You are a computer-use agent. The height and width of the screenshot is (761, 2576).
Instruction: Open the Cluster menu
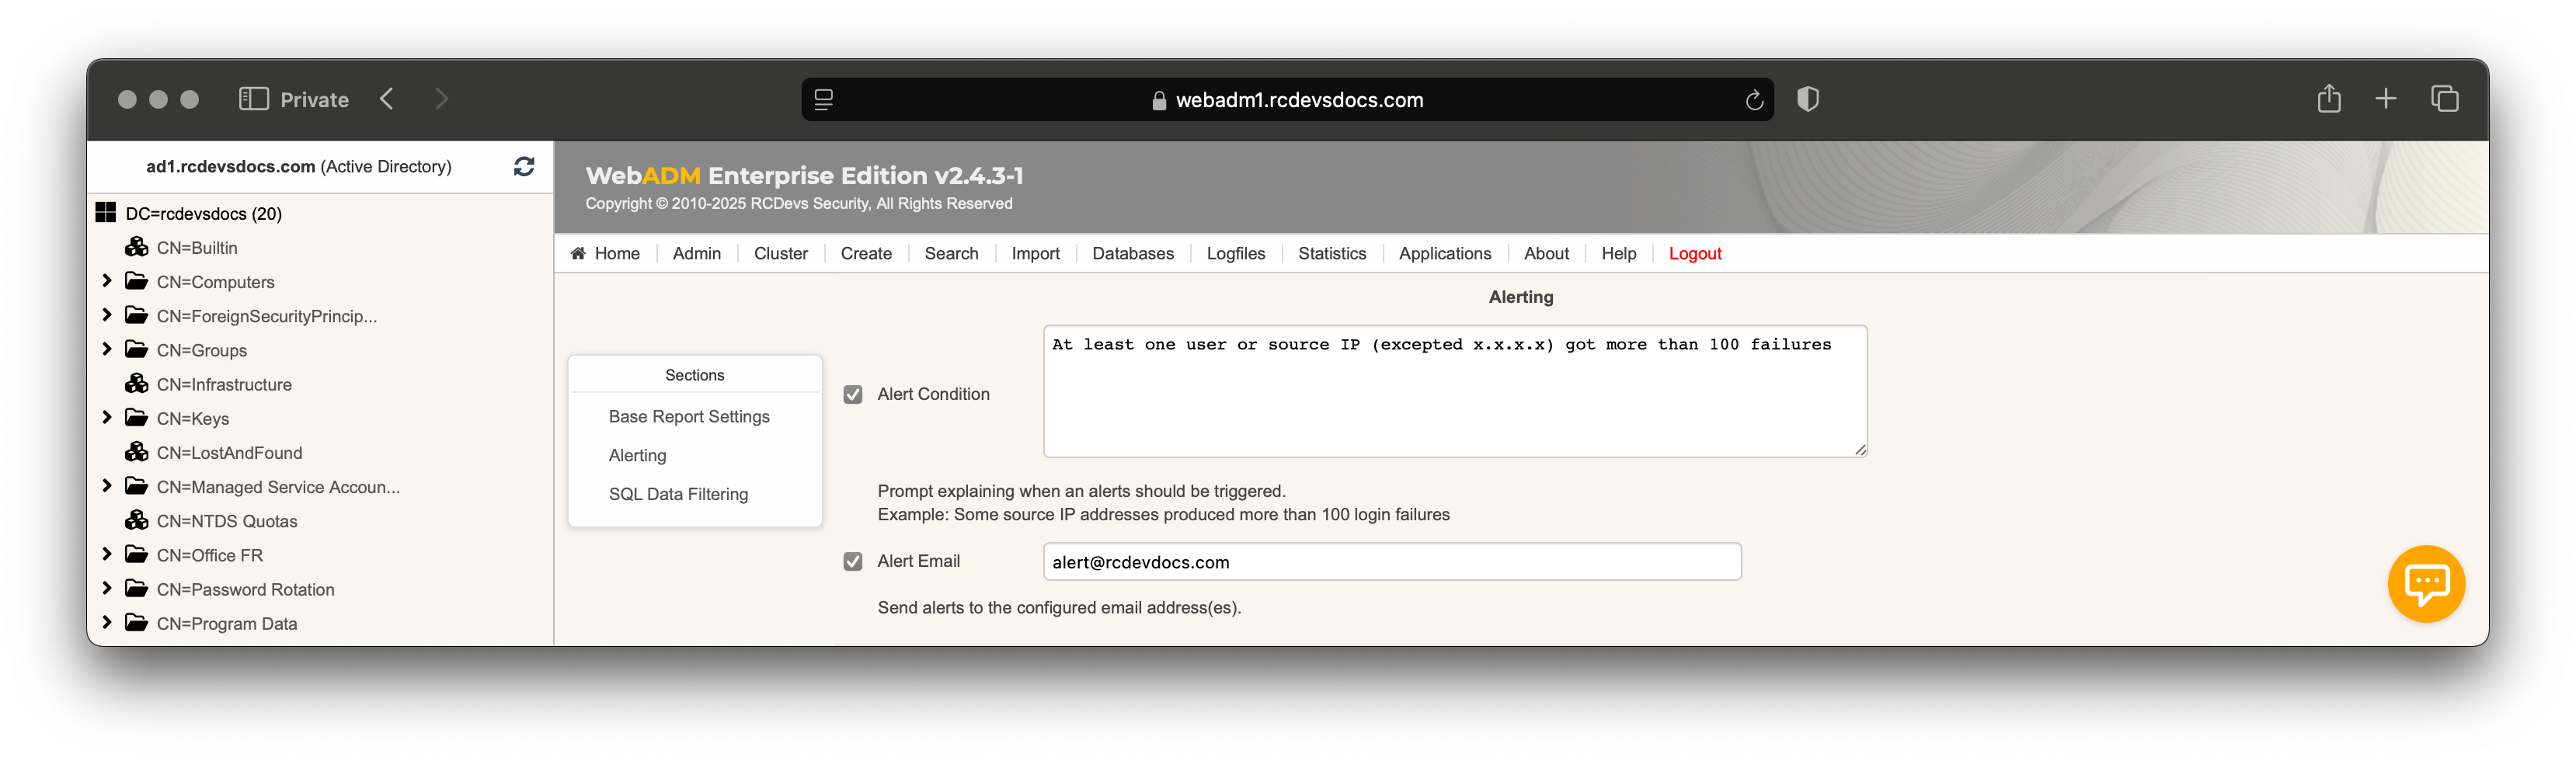(781, 254)
